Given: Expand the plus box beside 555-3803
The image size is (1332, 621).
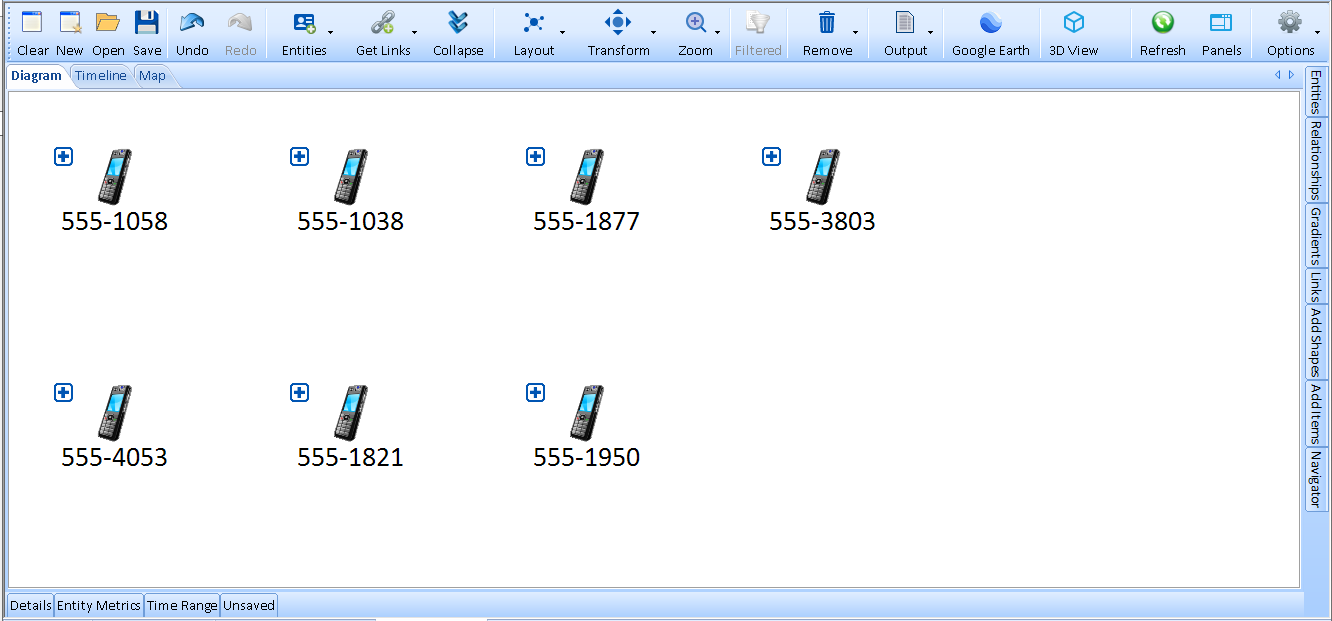Looking at the screenshot, I should point(771,156).
